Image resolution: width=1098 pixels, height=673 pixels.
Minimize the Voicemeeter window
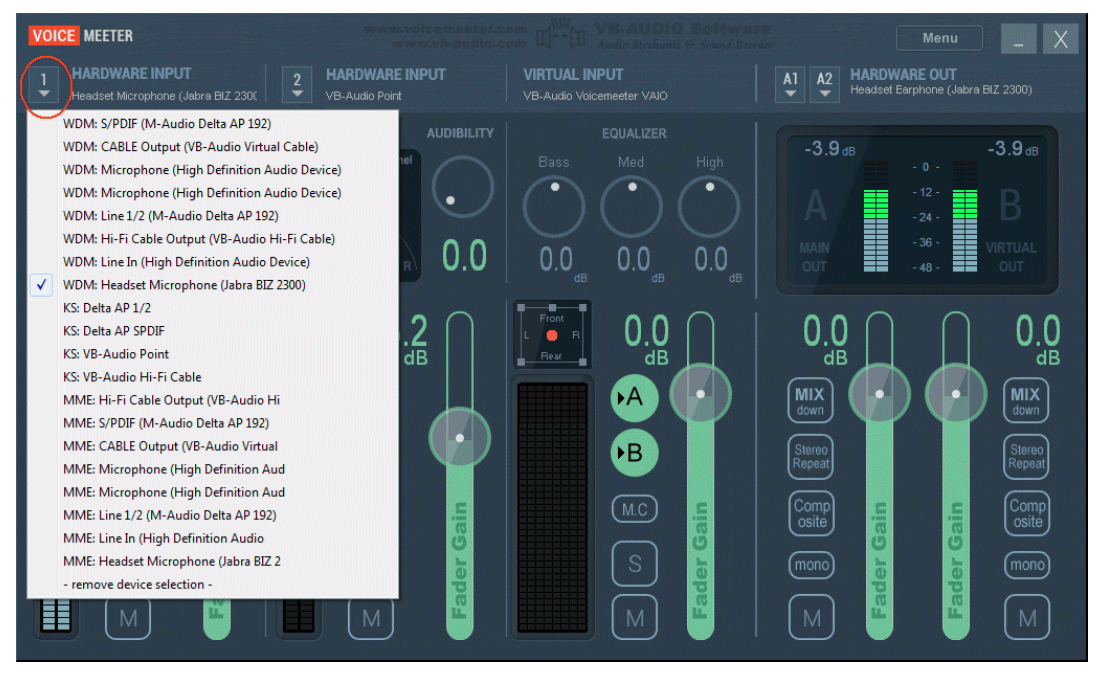(1018, 39)
